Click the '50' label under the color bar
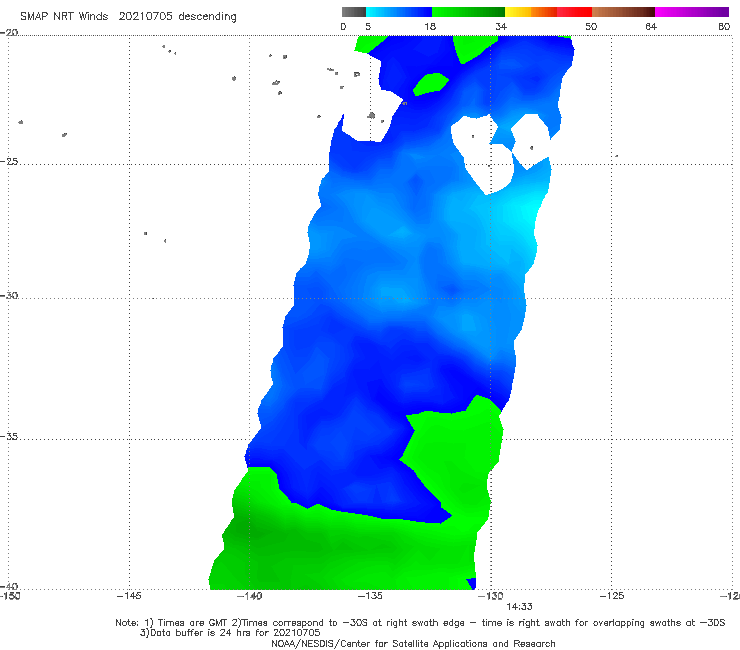 pyautogui.click(x=591, y=27)
